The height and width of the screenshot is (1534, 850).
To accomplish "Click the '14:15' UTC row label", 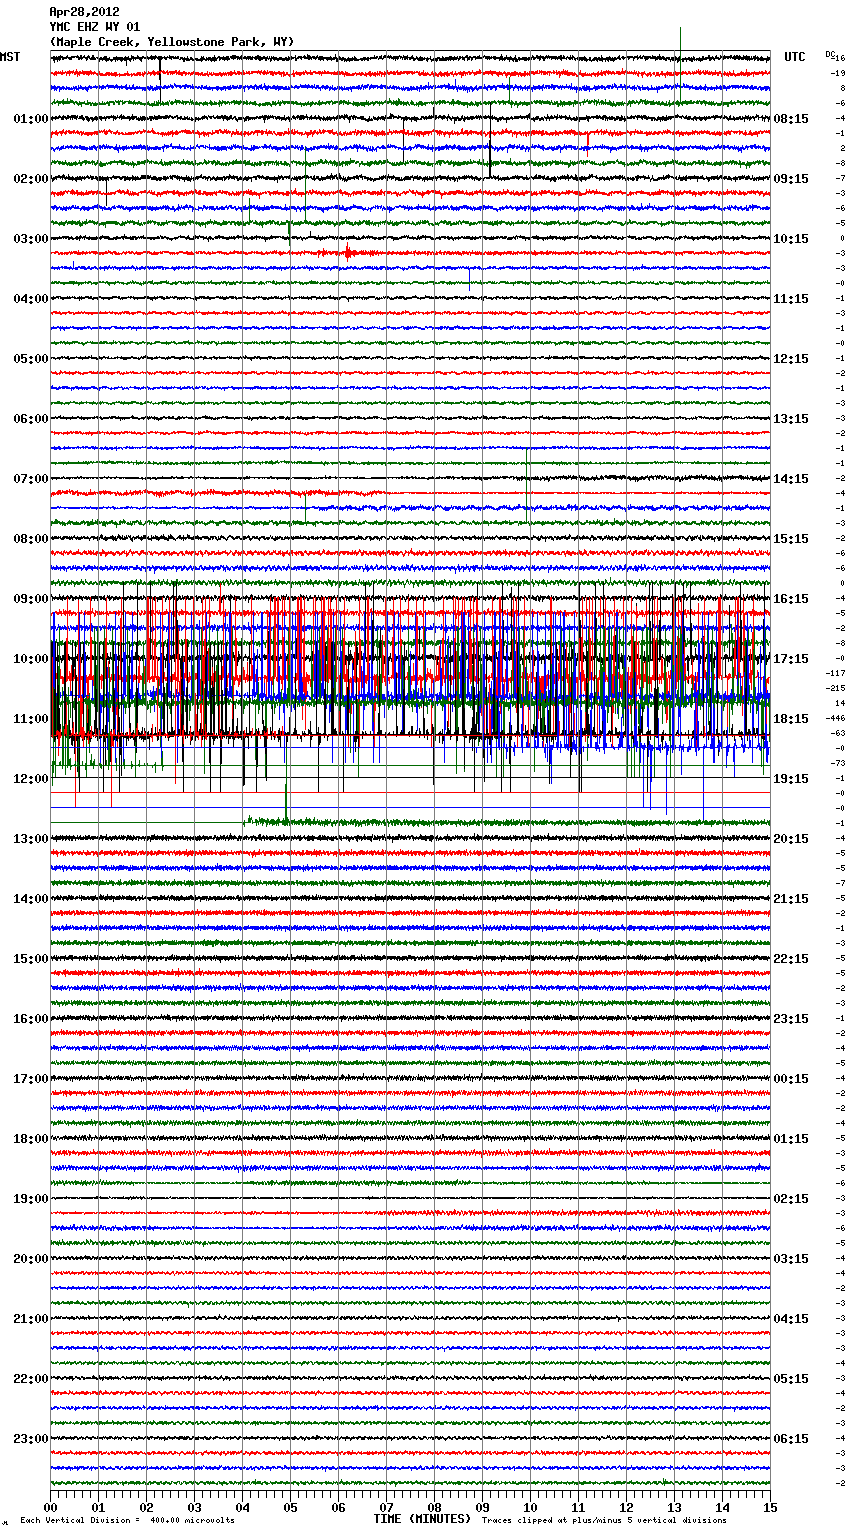I will pos(791,479).
